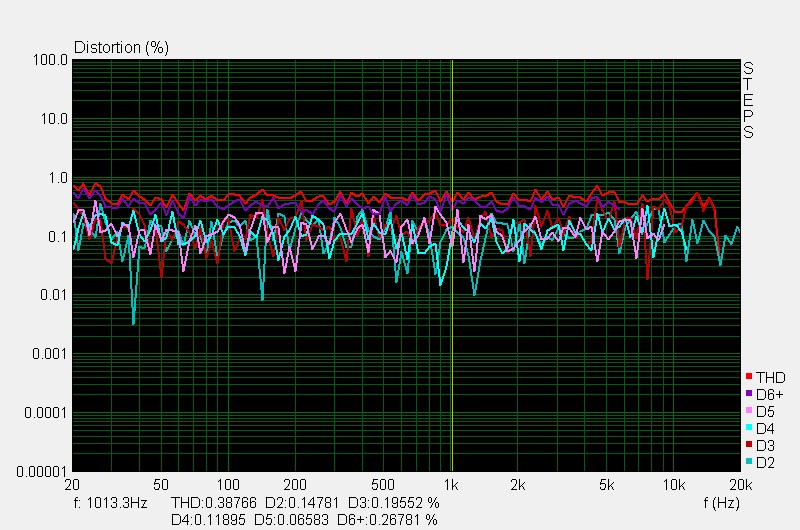Click the 100.0 y-axis tick label
This screenshot has height=530, width=800.
click(x=50, y=60)
